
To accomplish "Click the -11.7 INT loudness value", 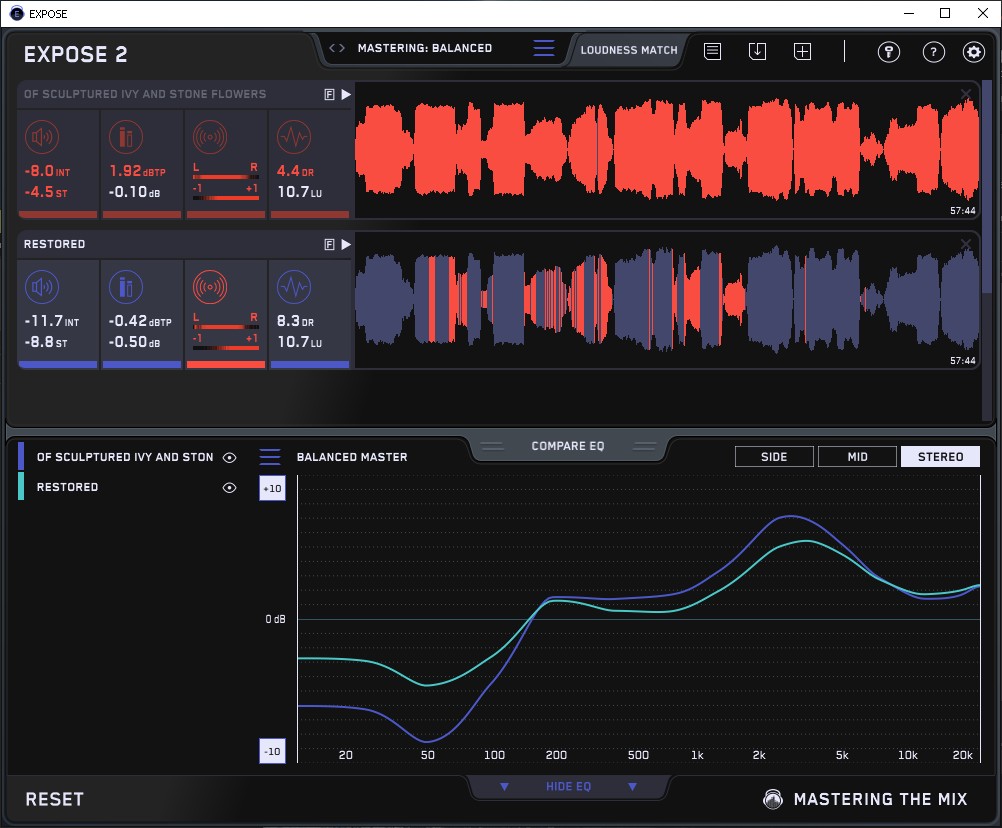I will pos(52,321).
